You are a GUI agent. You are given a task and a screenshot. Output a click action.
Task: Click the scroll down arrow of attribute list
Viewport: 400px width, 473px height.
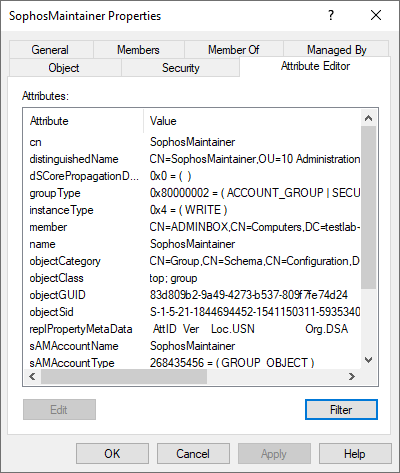[368, 360]
